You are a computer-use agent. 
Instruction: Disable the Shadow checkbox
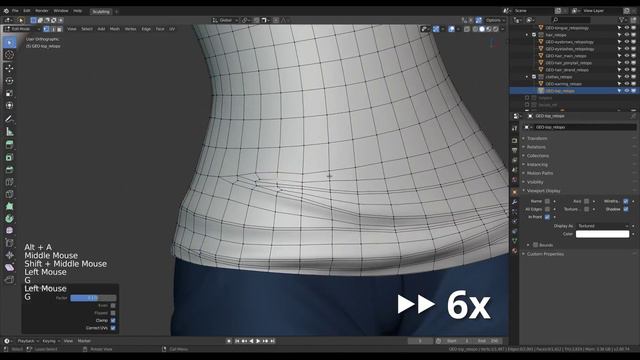[x=626, y=209]
